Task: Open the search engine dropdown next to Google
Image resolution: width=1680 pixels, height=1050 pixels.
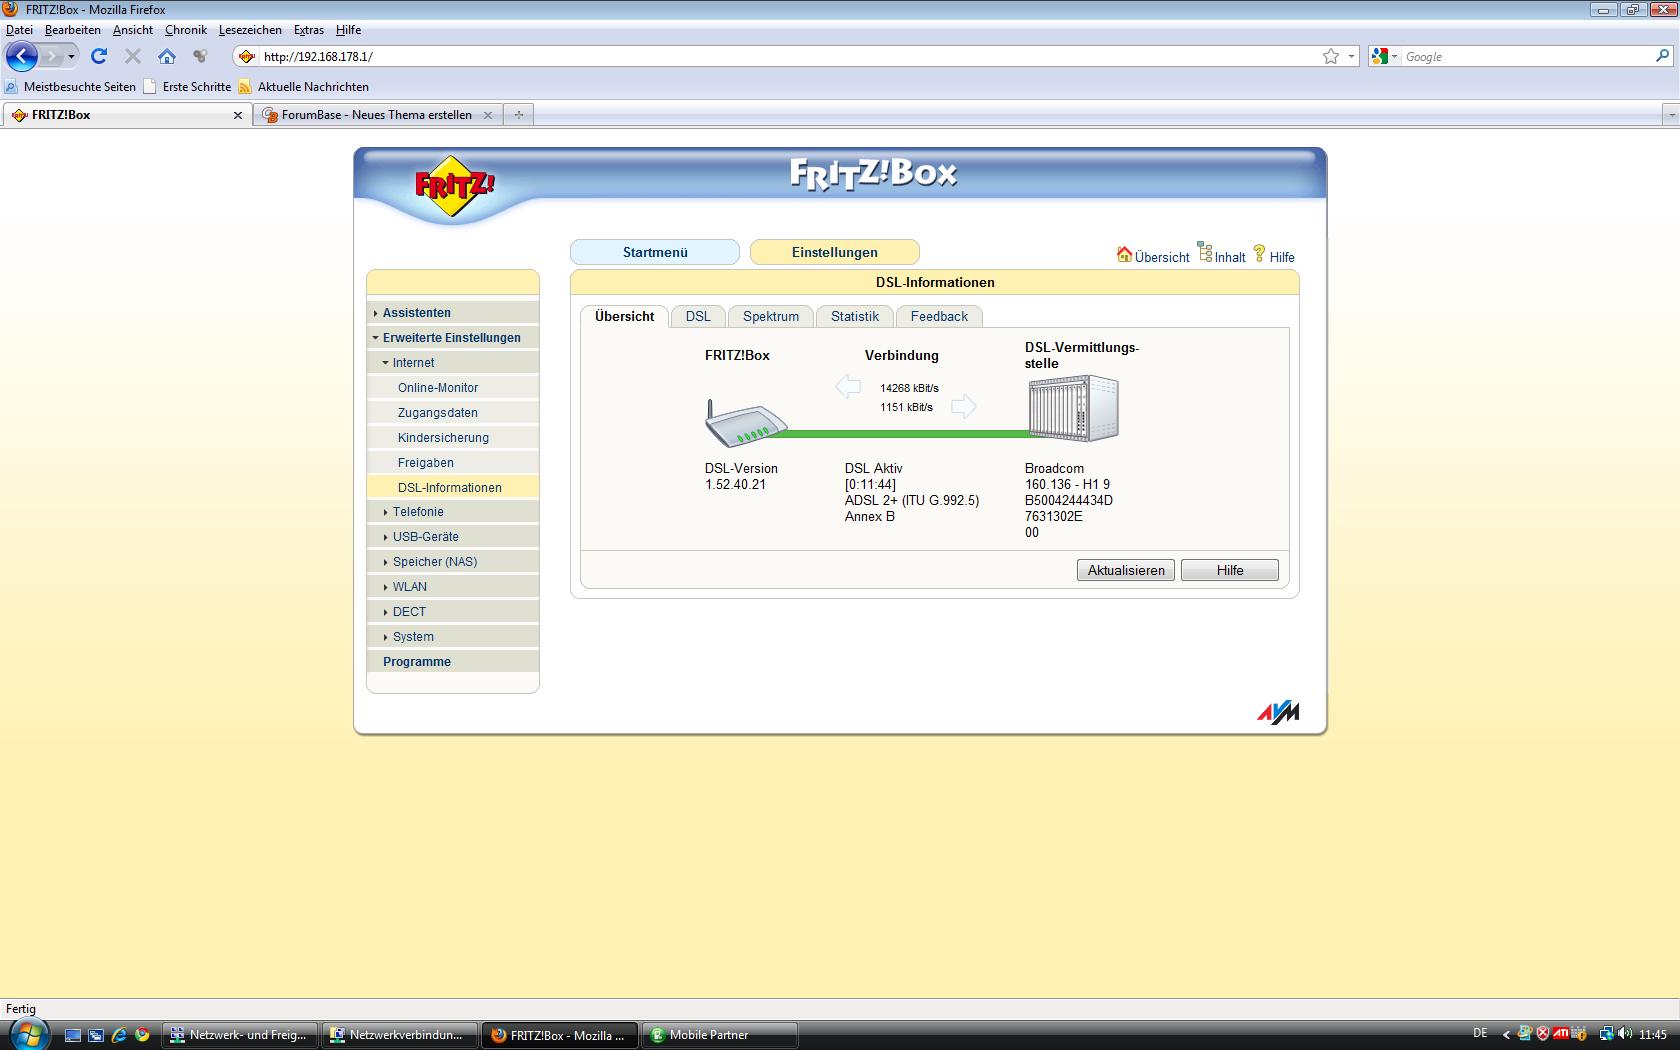Action: [1395, 57]
